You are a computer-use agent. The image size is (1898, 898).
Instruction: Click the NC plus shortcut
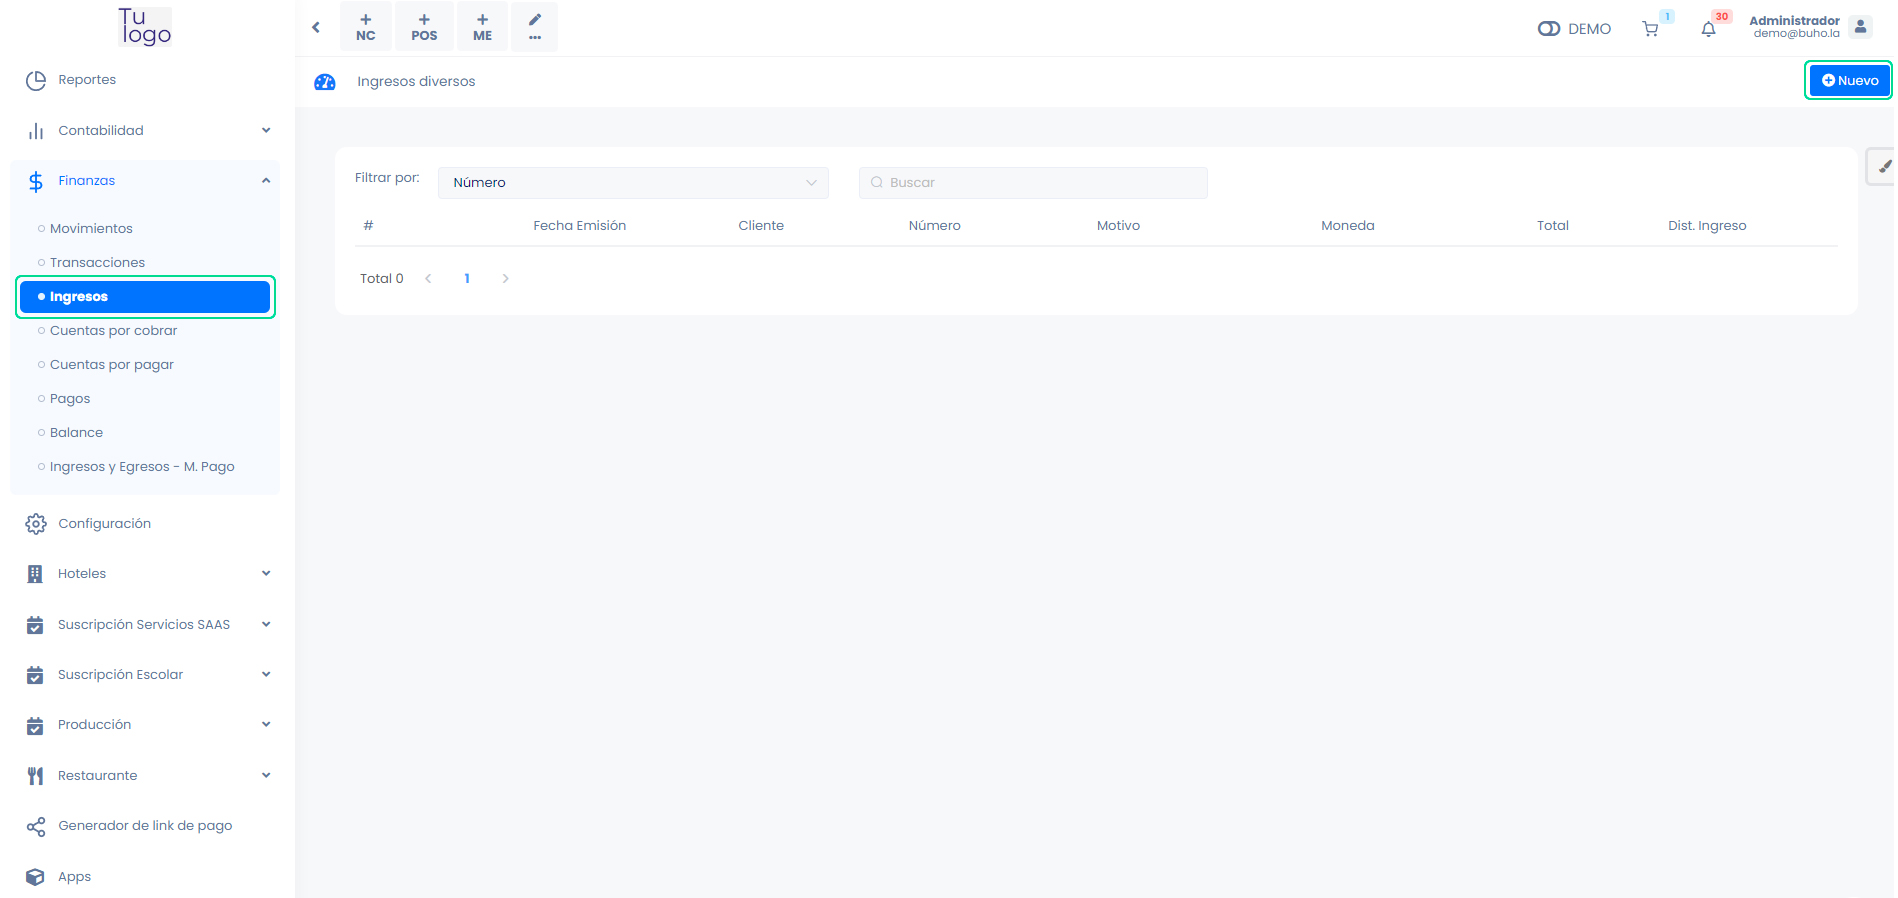pos(366,27)
